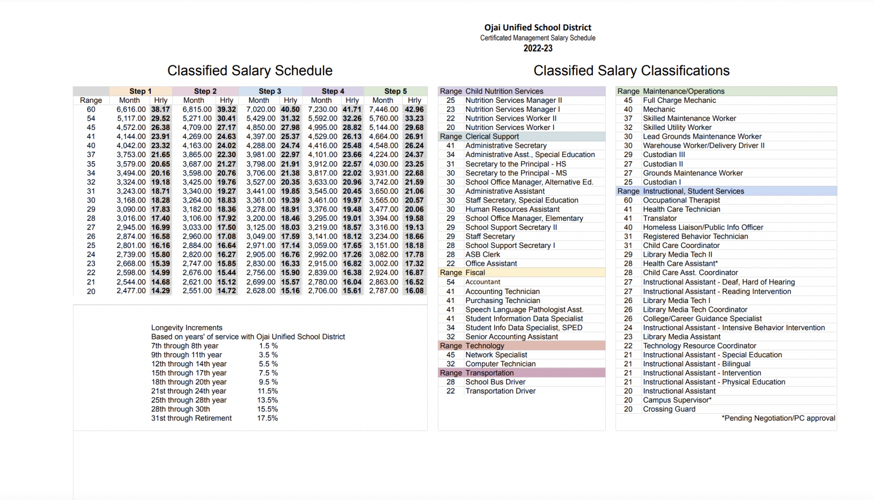This screenshot has height=500, width=874.
Task: Click the Step 5 column header
Action: [395, 91]
